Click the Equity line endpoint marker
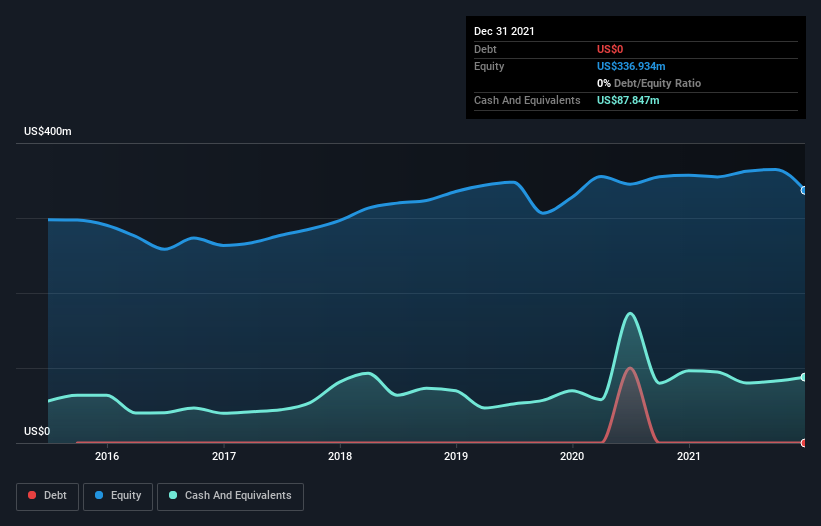821x526 pixels. coord(804,191)
